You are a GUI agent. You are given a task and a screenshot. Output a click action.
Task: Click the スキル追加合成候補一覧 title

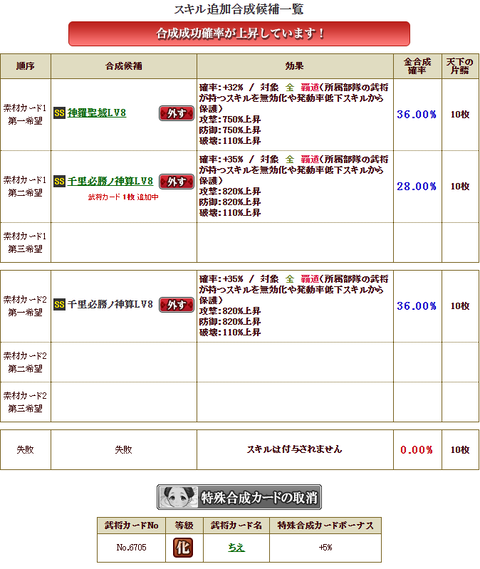pyautogui.click(x=239, y=9)
